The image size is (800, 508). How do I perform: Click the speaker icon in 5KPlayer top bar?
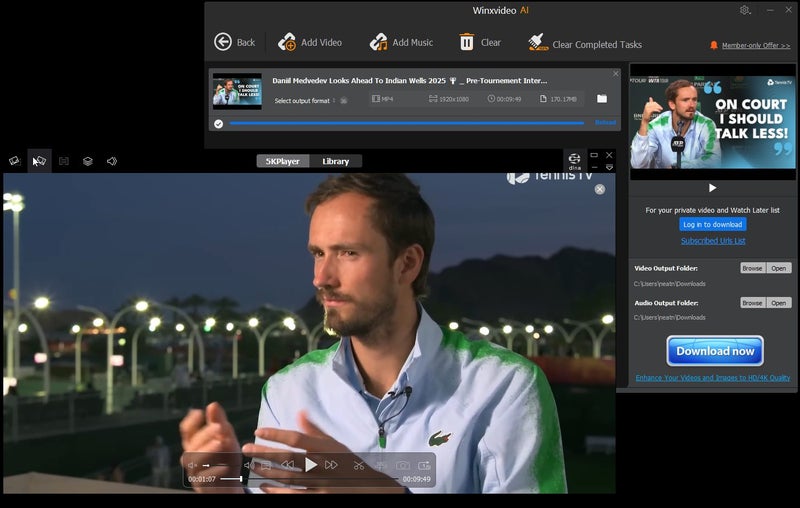tap(112, 161)
